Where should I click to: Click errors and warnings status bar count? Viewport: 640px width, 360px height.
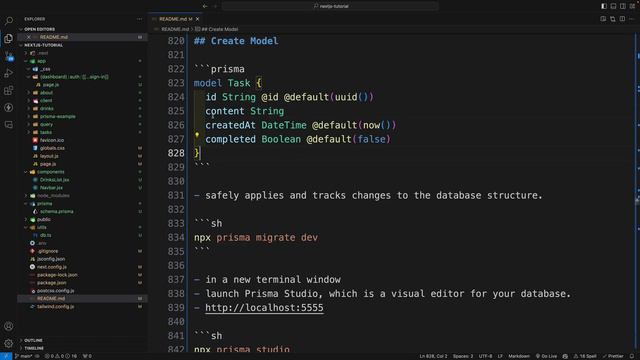pos(61,356)
